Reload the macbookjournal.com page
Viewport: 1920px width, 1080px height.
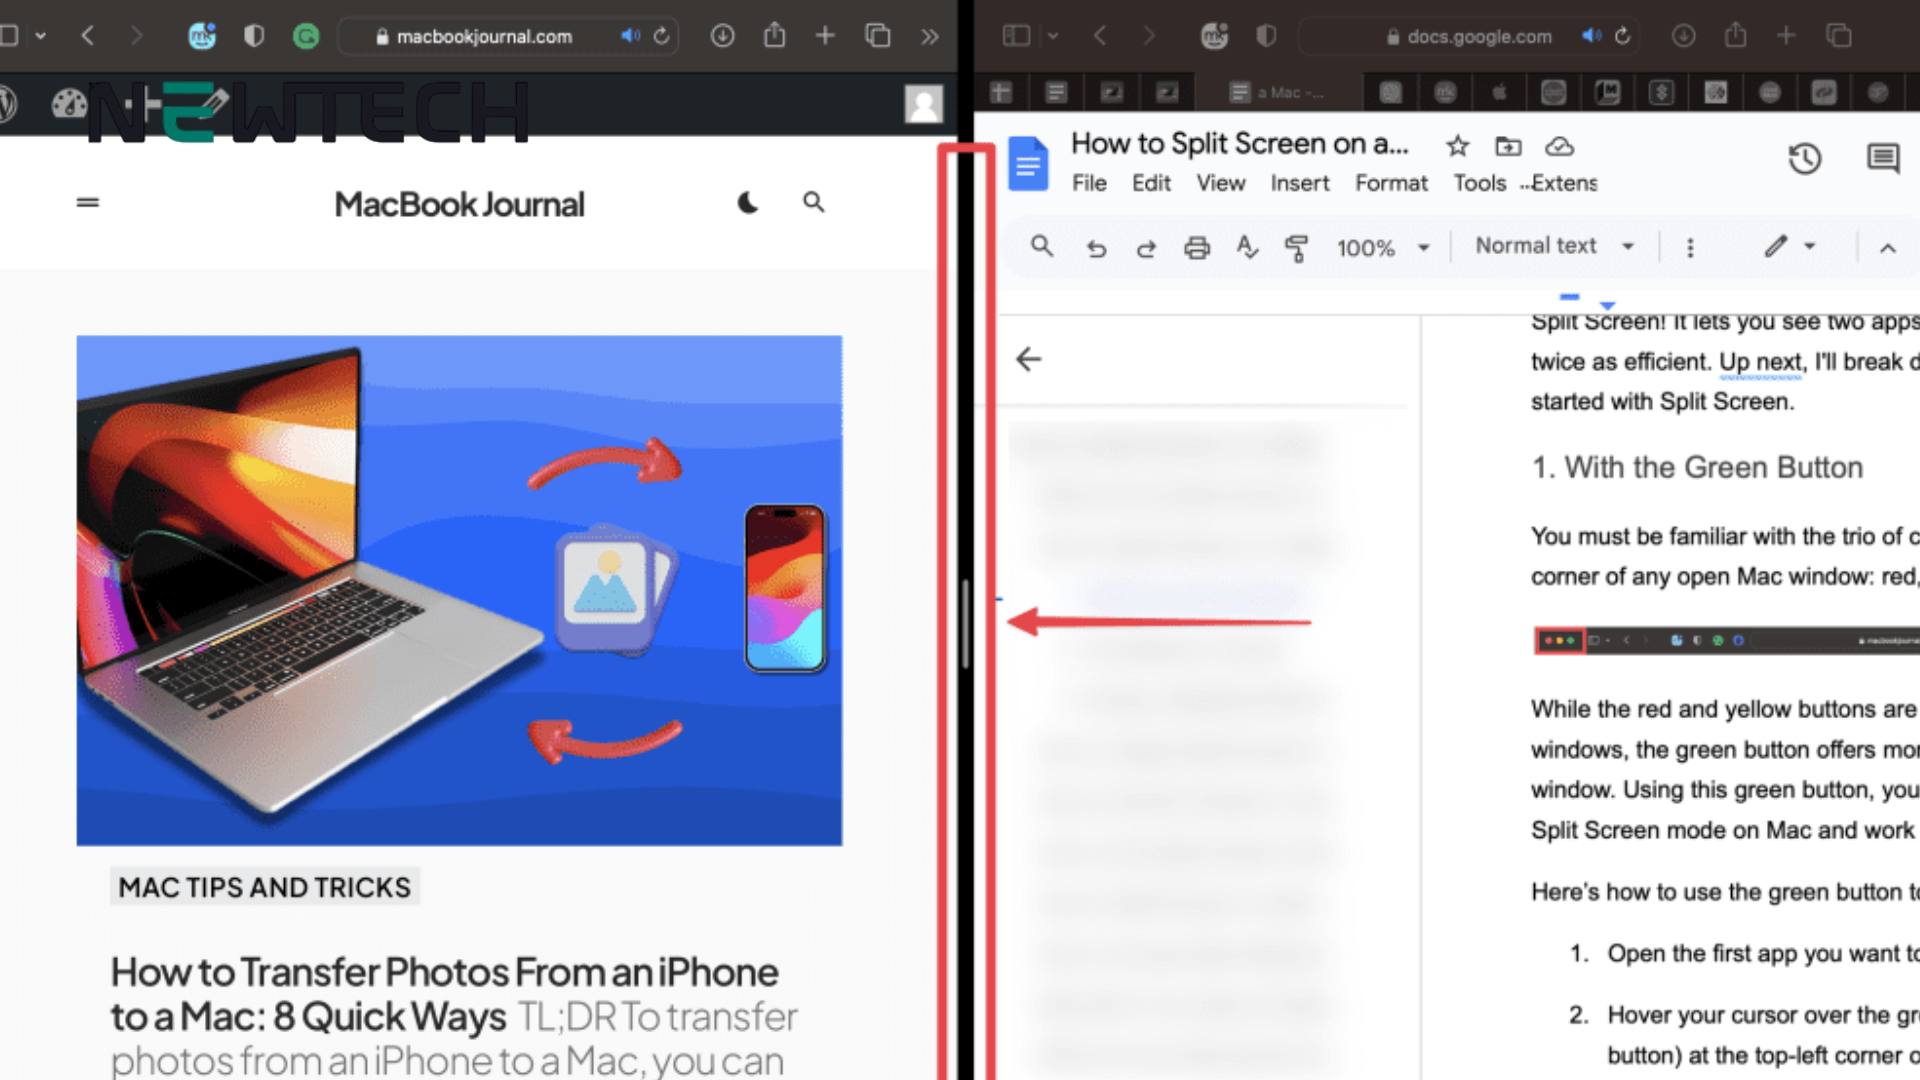(662, 36)
